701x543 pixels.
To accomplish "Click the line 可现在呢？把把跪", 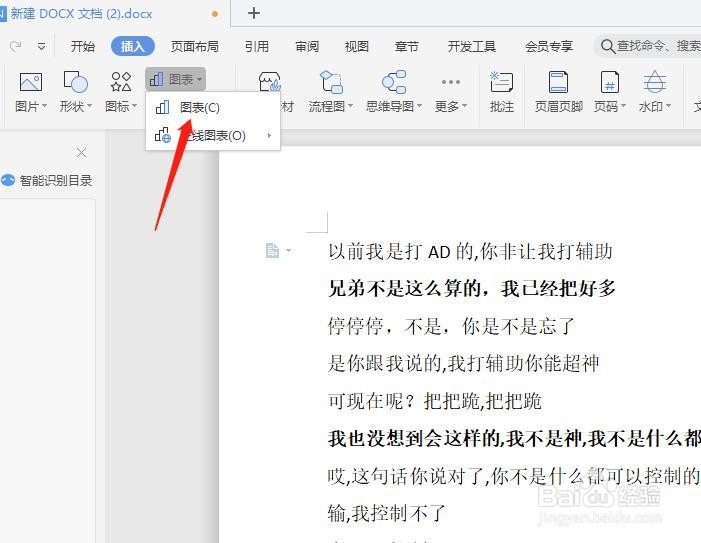I will [435, 401].
